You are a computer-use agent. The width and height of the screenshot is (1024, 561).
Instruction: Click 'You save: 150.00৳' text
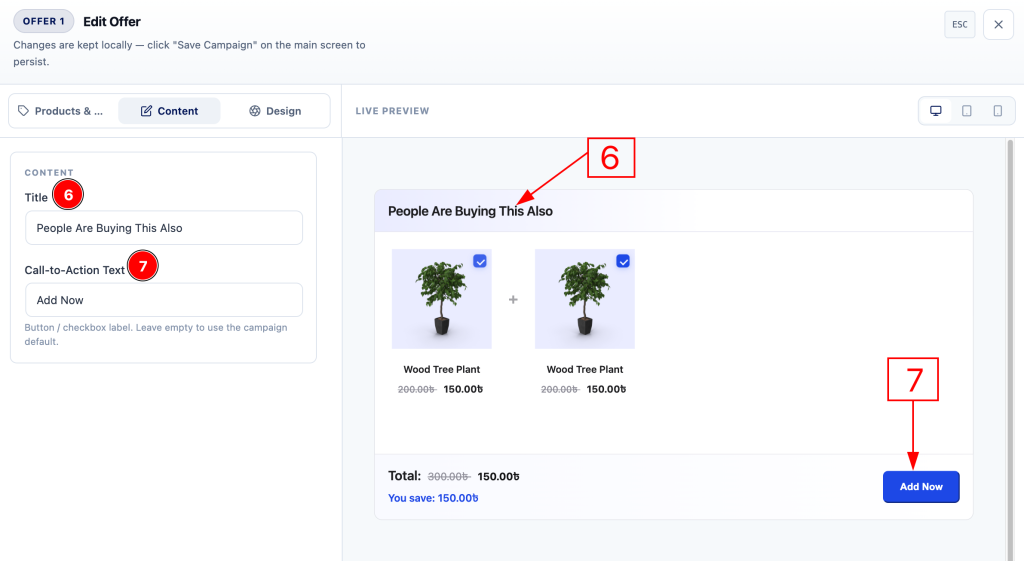click(x=433, y=498)
